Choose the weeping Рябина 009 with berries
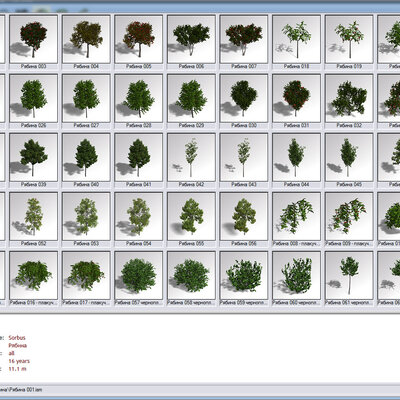The width and height of the screenshot is (400, 400). tap(349, 216)
